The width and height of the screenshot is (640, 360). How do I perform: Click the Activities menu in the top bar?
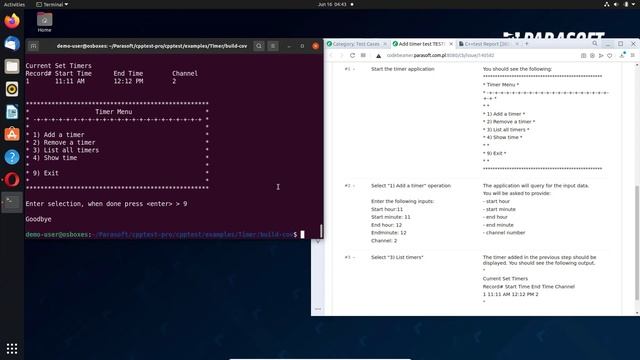pyautogui.click(x=14, y=4)
